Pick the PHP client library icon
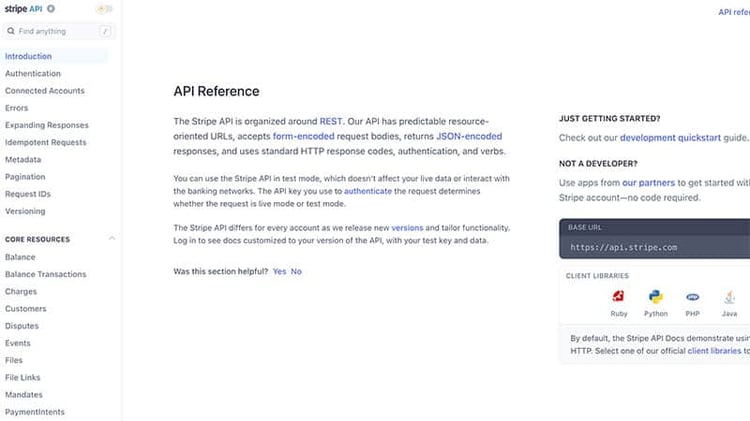The image size is (750, 421). [693, 297]
